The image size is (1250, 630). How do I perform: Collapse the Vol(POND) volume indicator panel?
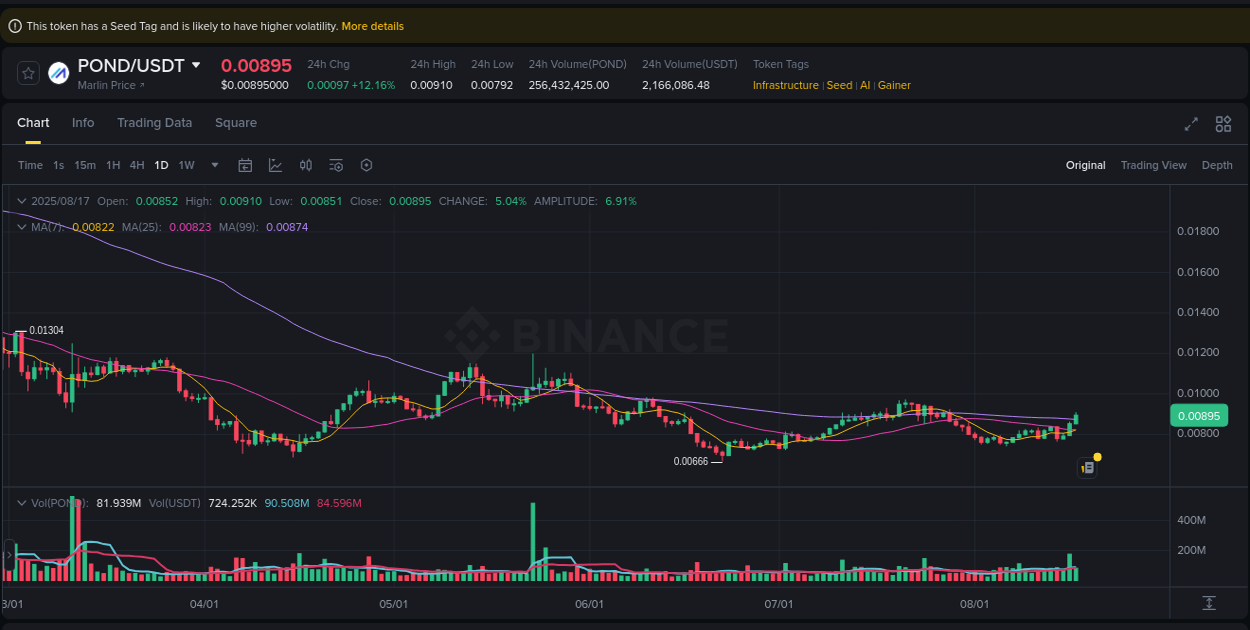coord(20,502)
